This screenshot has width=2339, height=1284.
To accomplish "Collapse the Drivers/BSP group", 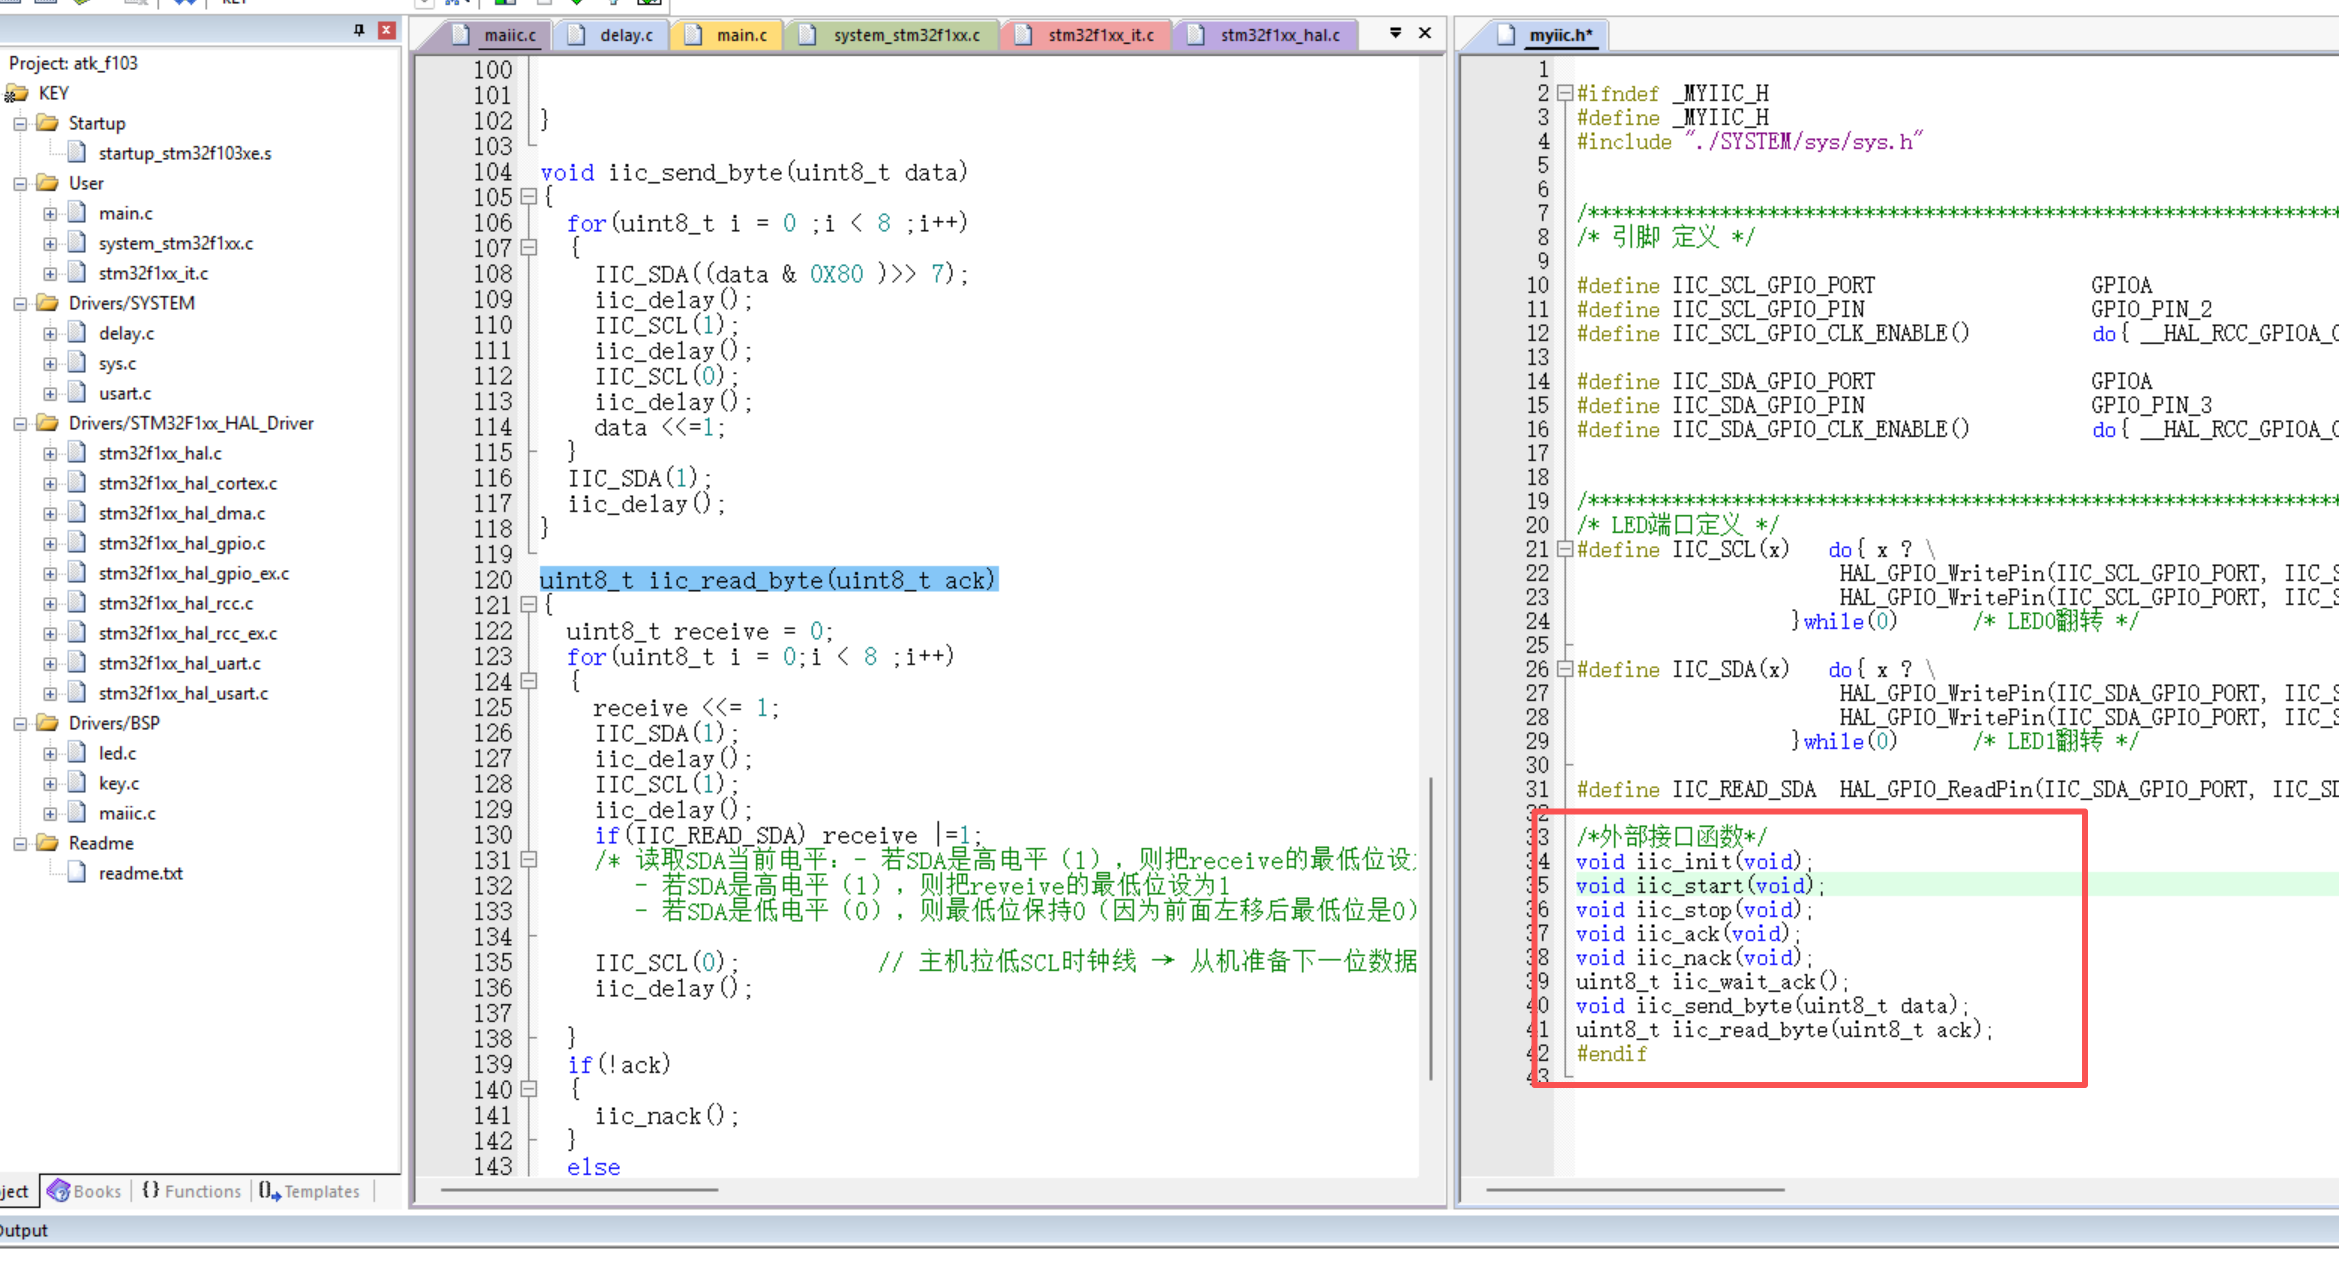I will point(20,724).
